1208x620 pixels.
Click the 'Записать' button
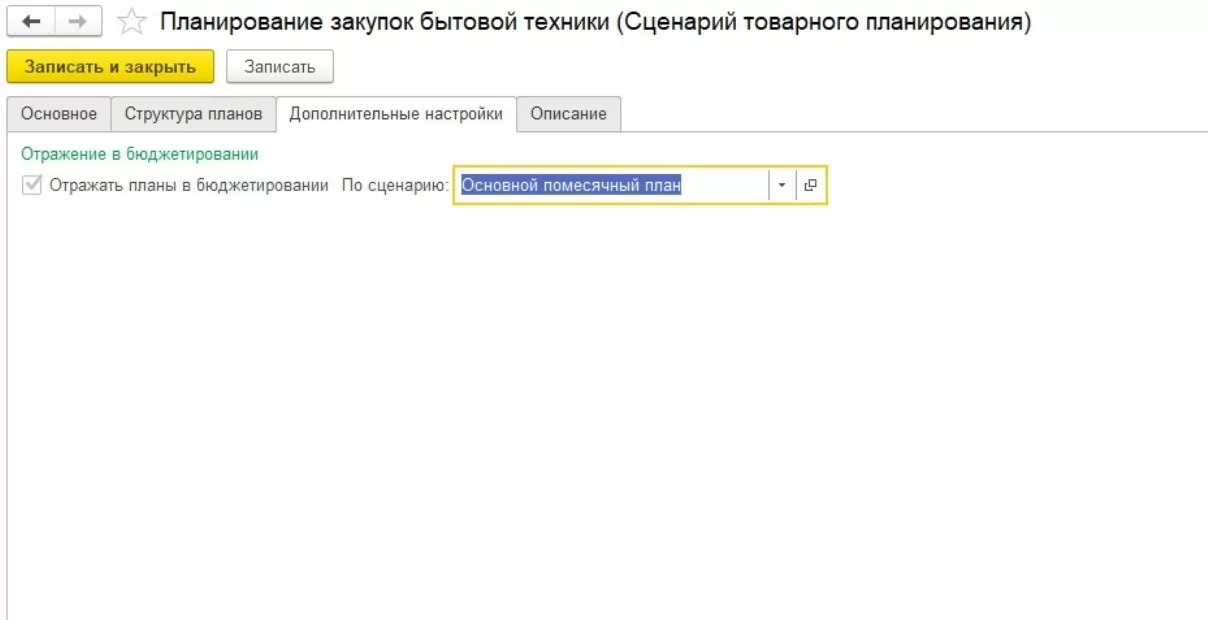tap(280, 67)
